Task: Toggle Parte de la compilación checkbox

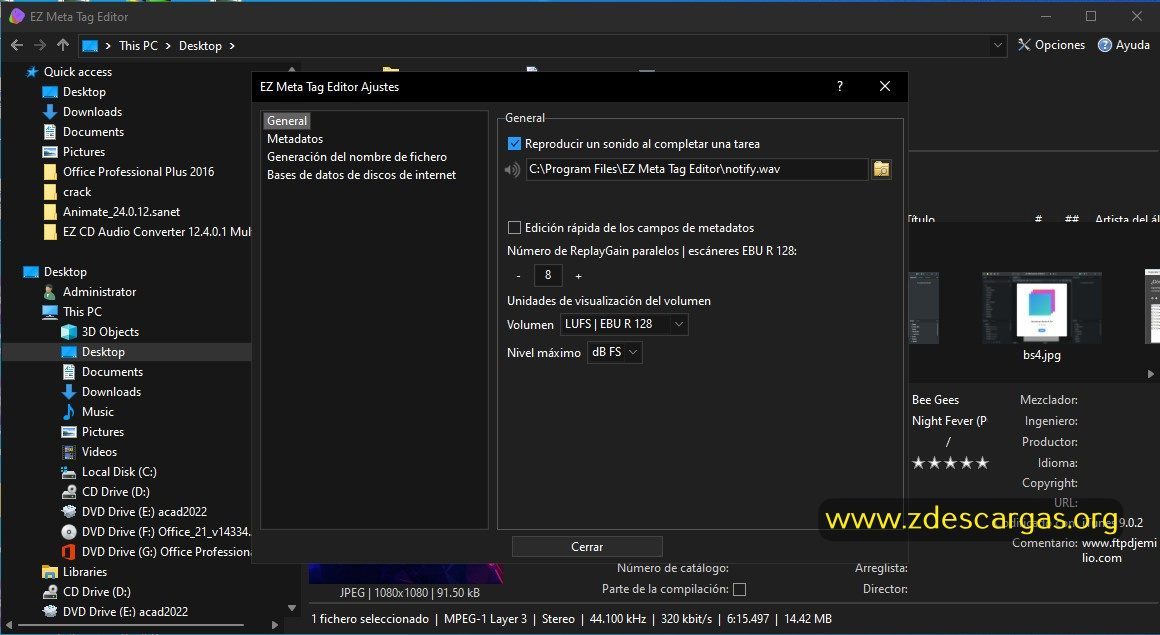Action: click(x=739, y=589)
